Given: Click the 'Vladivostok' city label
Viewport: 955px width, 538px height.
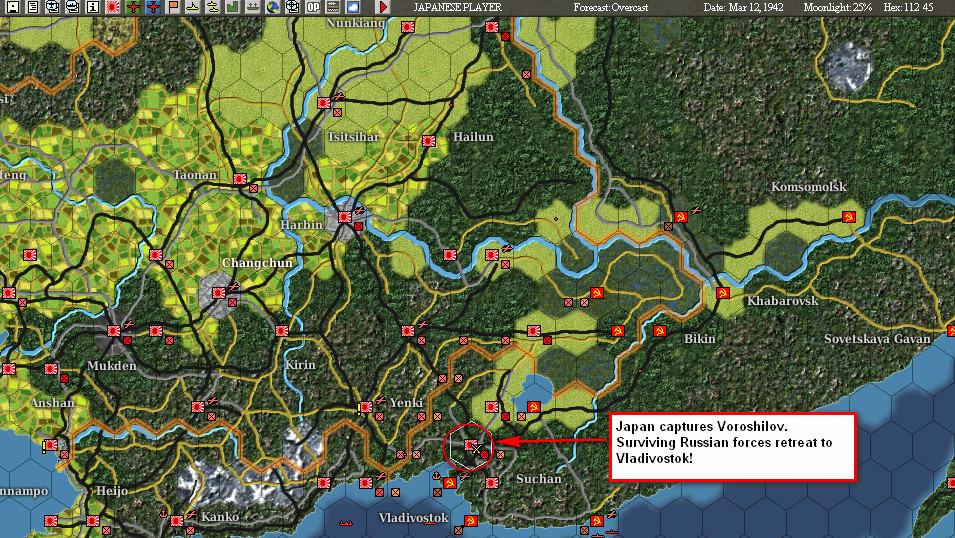Looking at the screenshot, I should coord(414,518).
